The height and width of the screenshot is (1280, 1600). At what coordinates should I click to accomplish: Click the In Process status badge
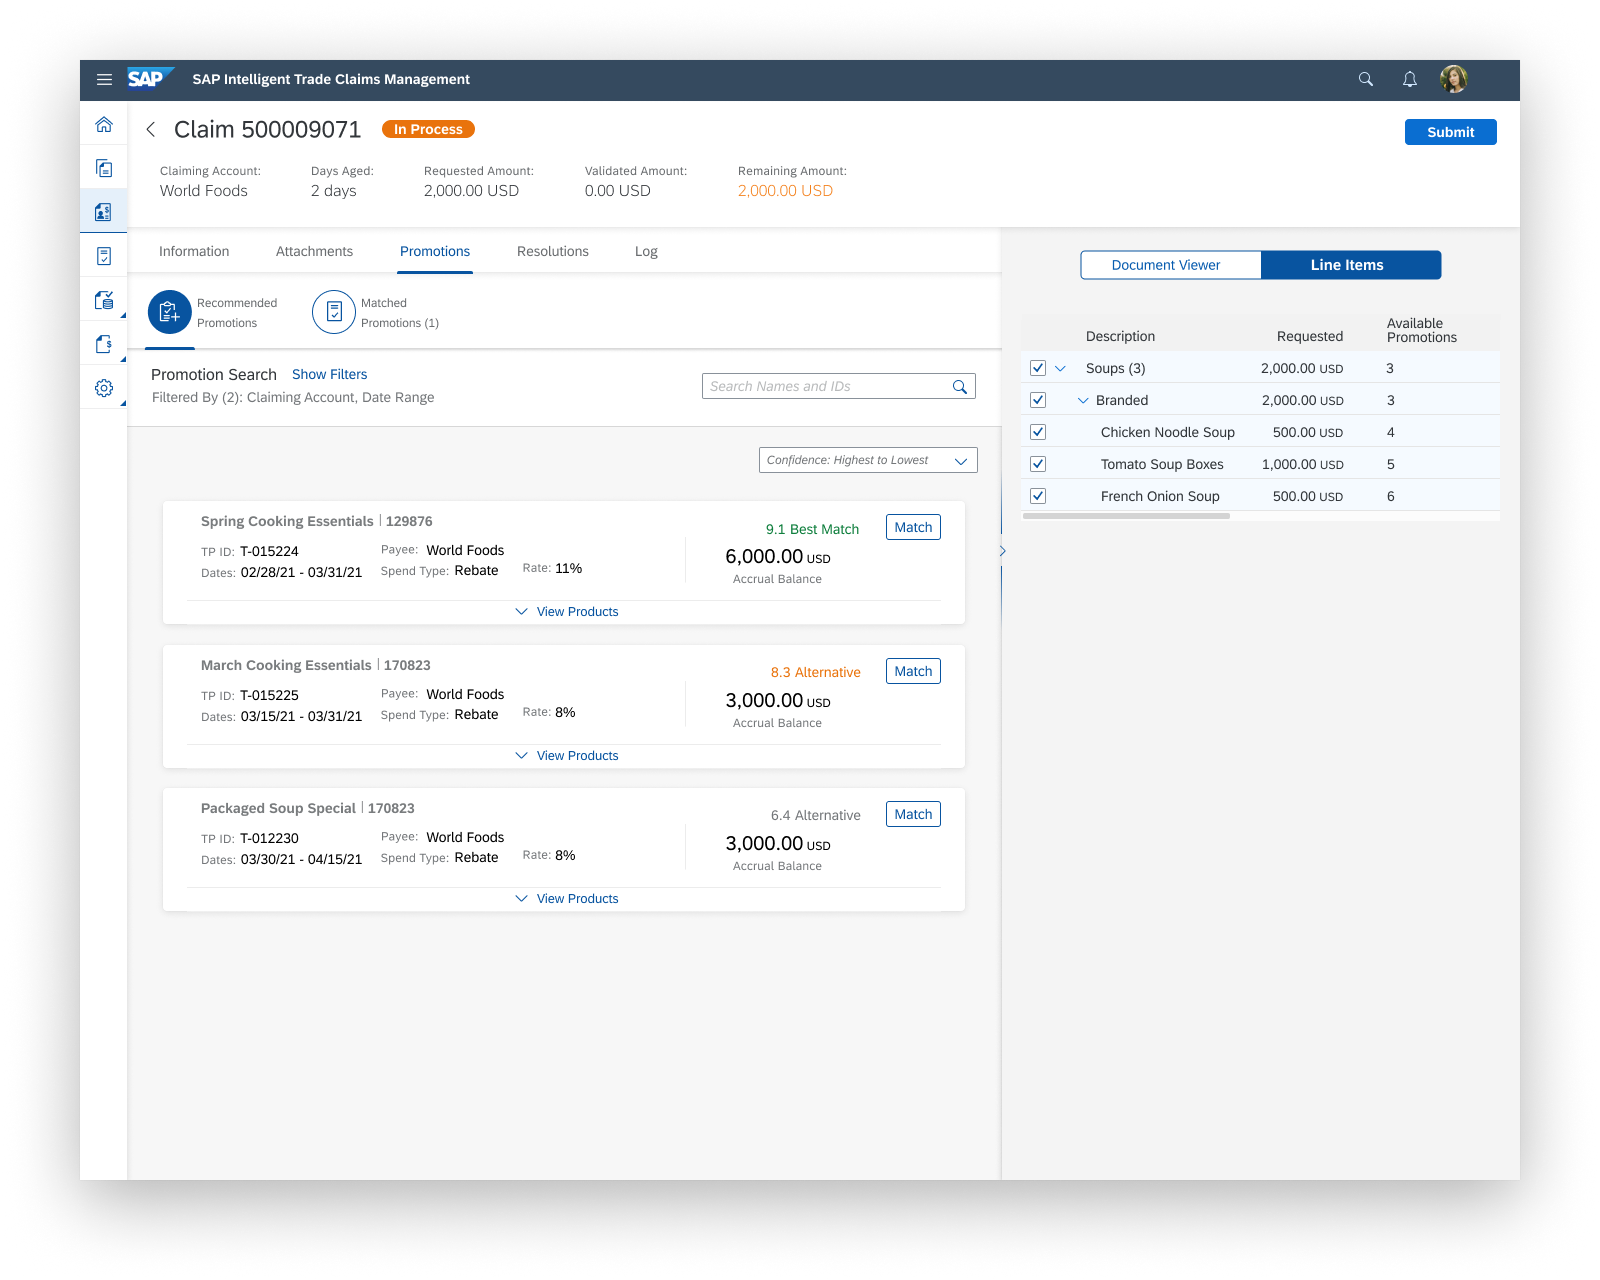(428, 129)
